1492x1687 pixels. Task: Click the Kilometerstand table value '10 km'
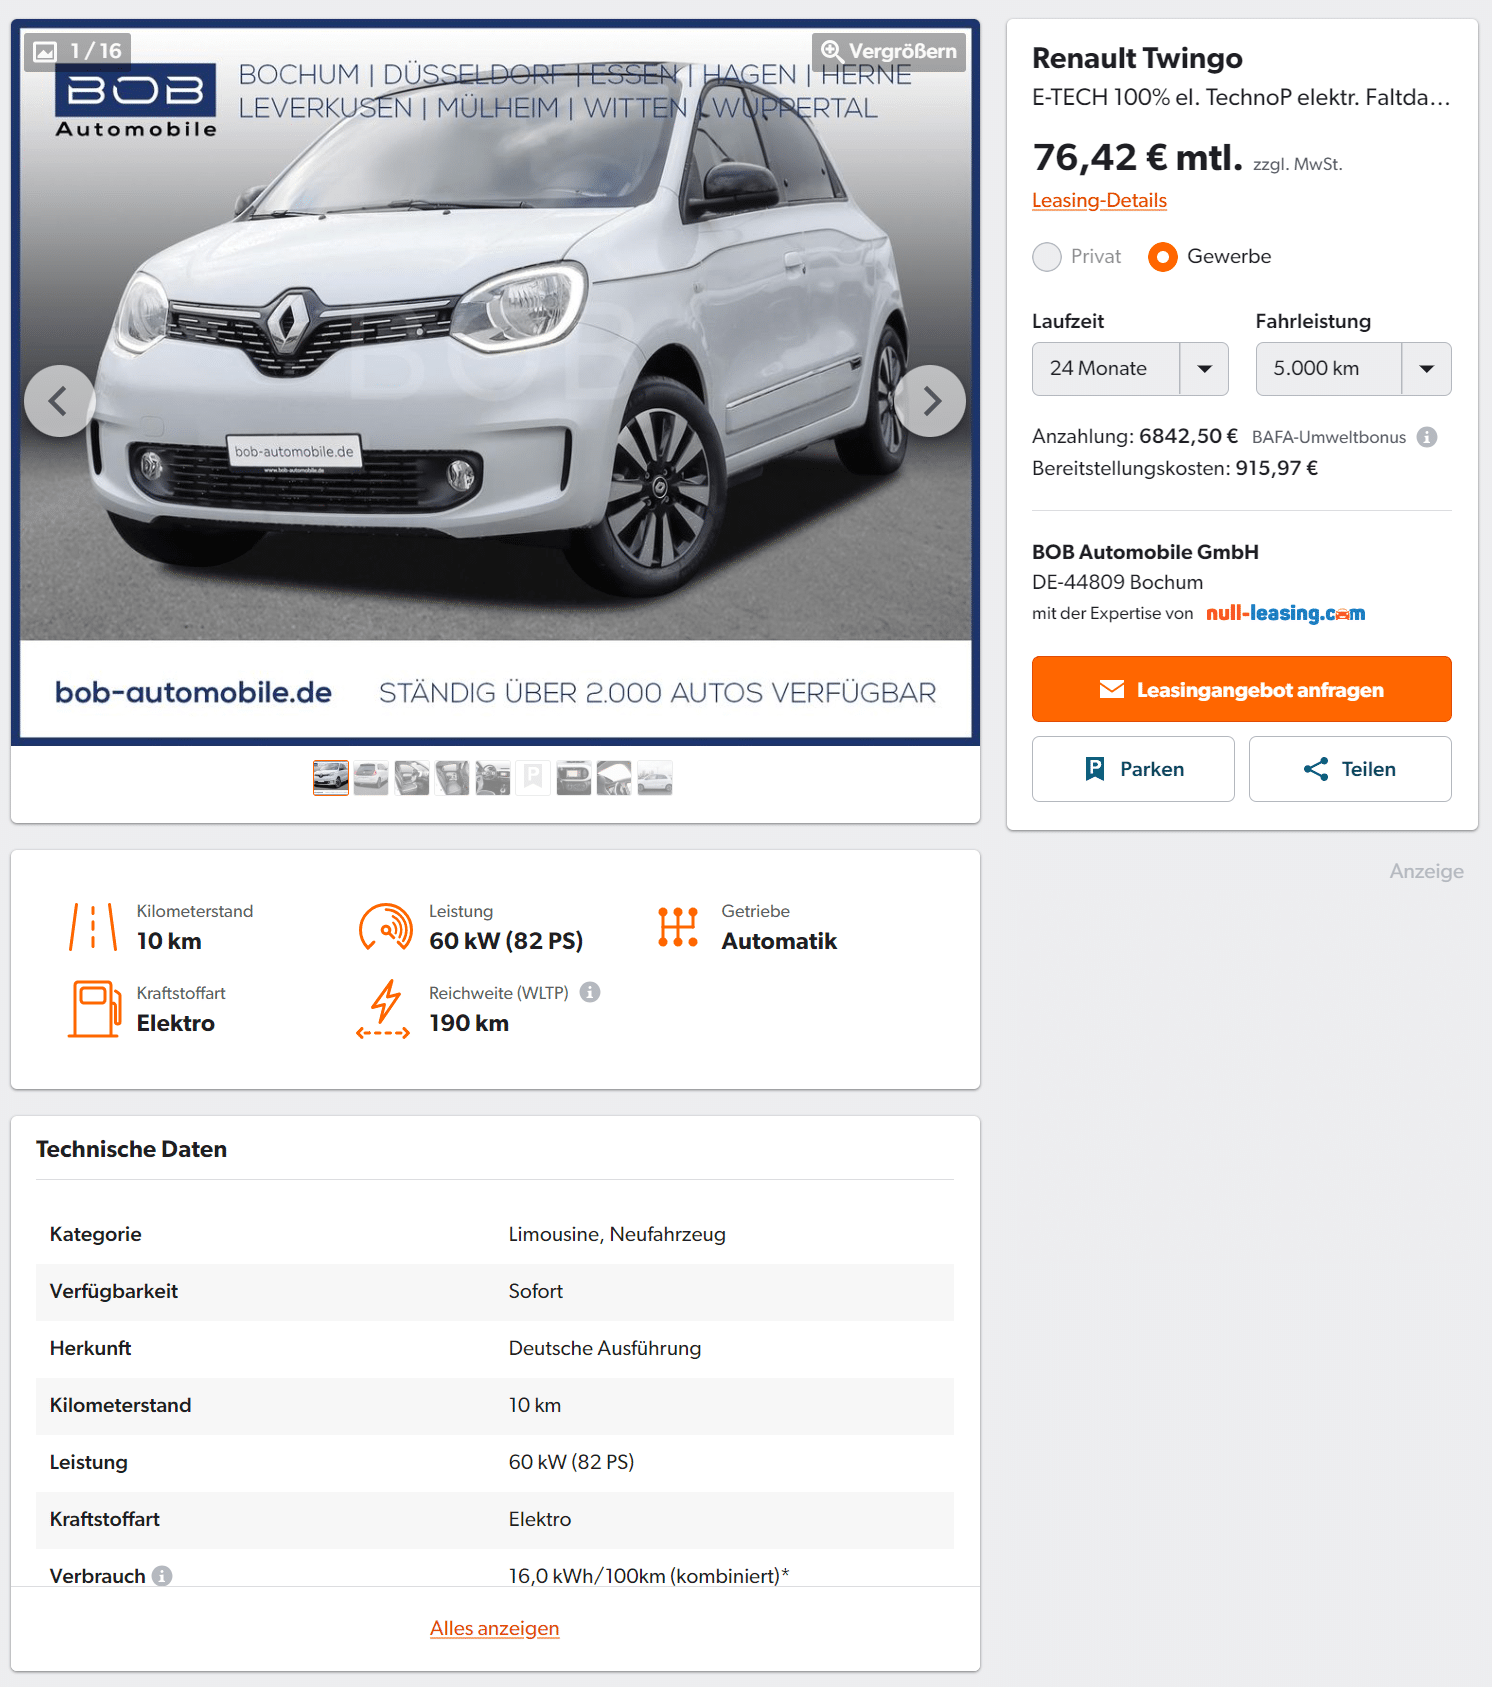point(535,1405)
